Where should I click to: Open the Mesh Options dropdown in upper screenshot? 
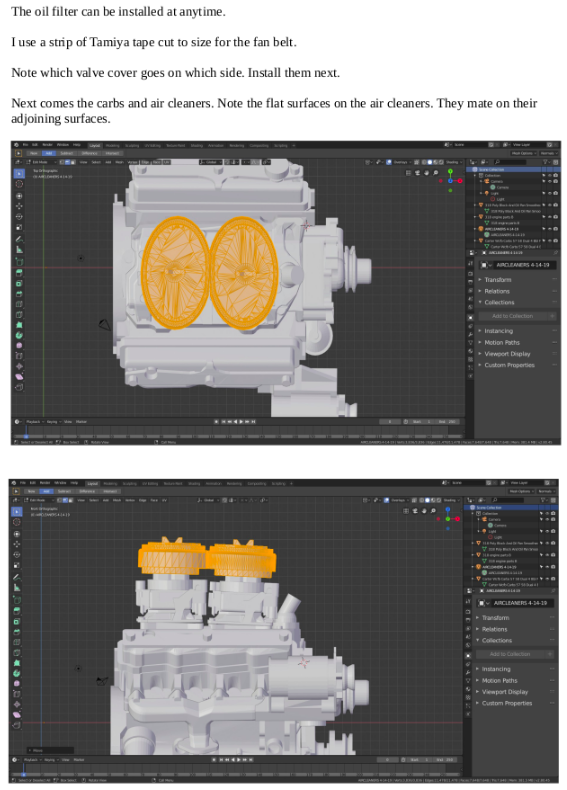pyautogui.click(x=523, y=153)
